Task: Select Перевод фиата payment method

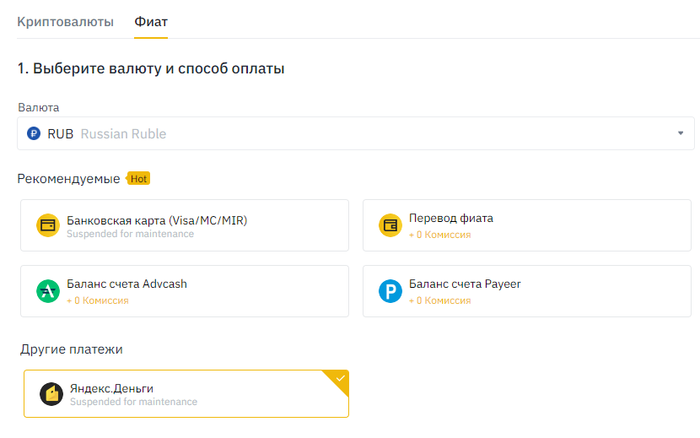Action: (526, 225)
